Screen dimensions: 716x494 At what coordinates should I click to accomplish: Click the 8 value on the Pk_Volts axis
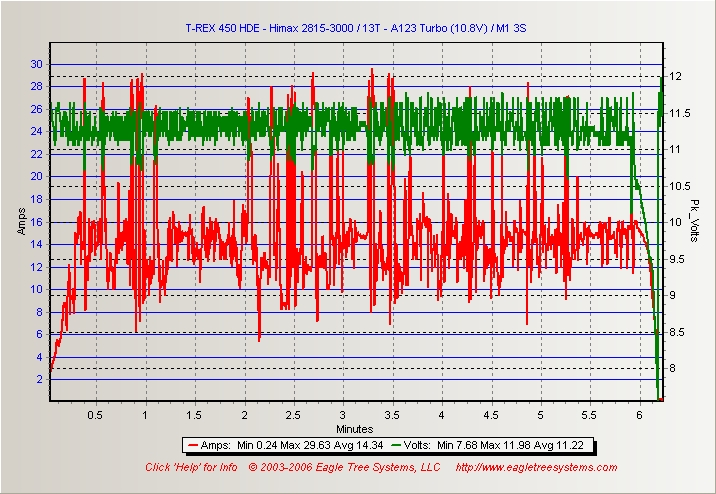[673, 368]
